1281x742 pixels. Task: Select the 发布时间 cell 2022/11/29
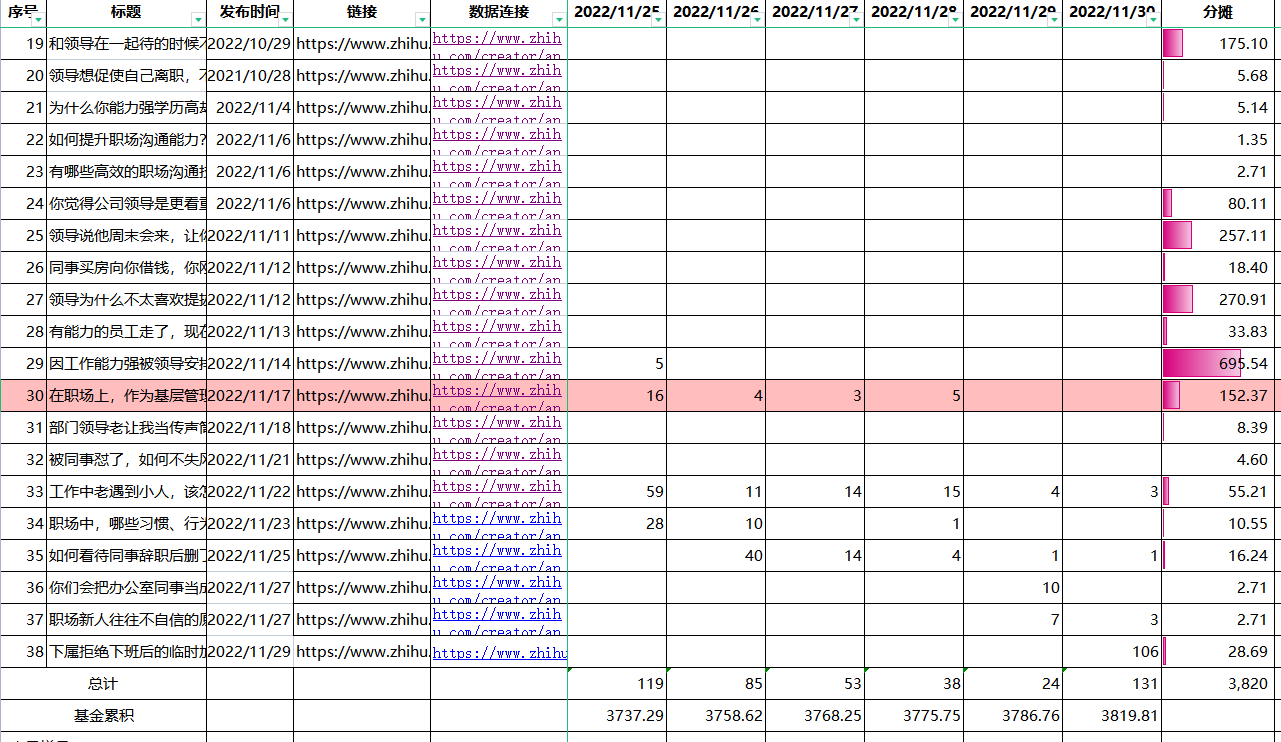(x=250, y=652)
